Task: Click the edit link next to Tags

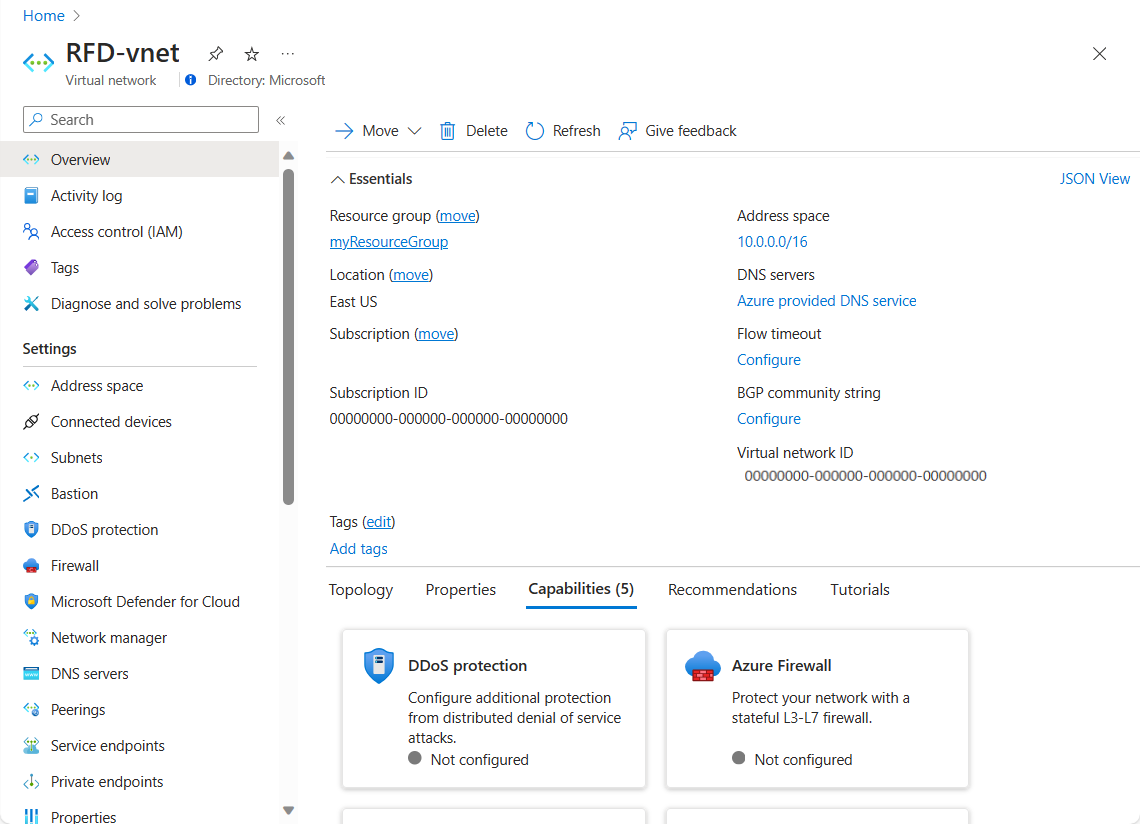Action: (x=378, y=522)
